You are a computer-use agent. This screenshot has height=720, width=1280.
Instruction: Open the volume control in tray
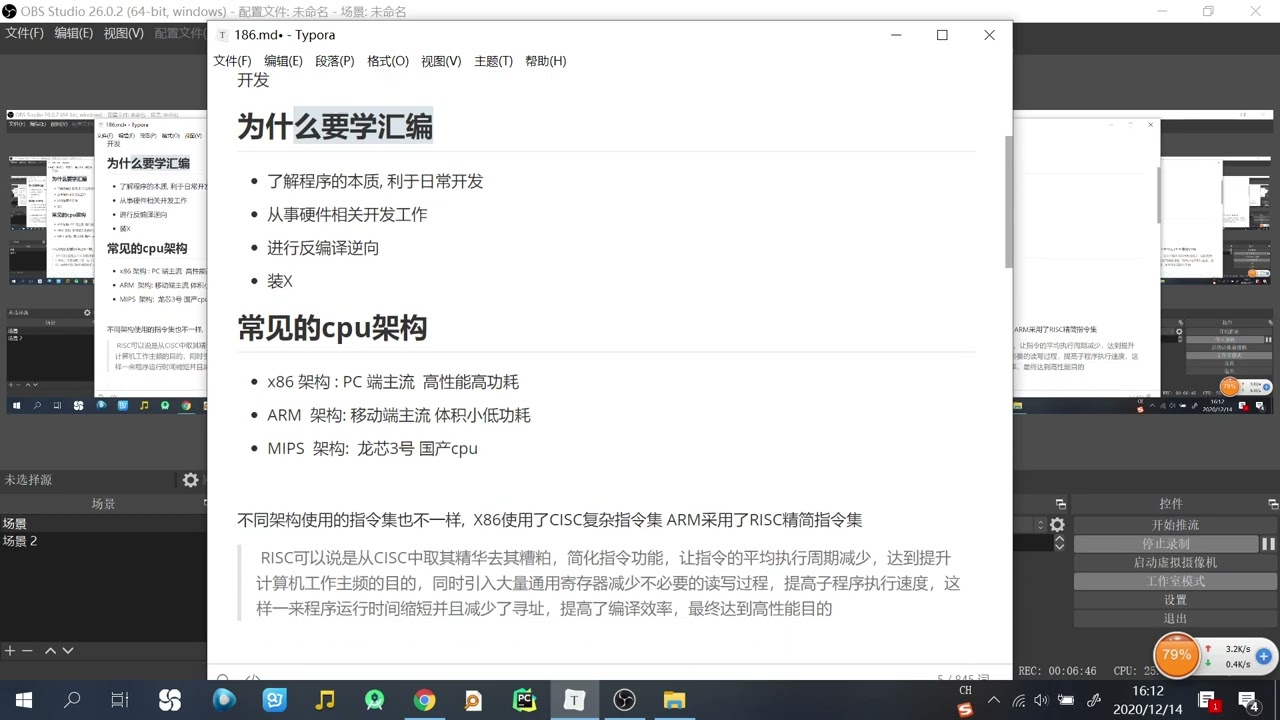1041,700
